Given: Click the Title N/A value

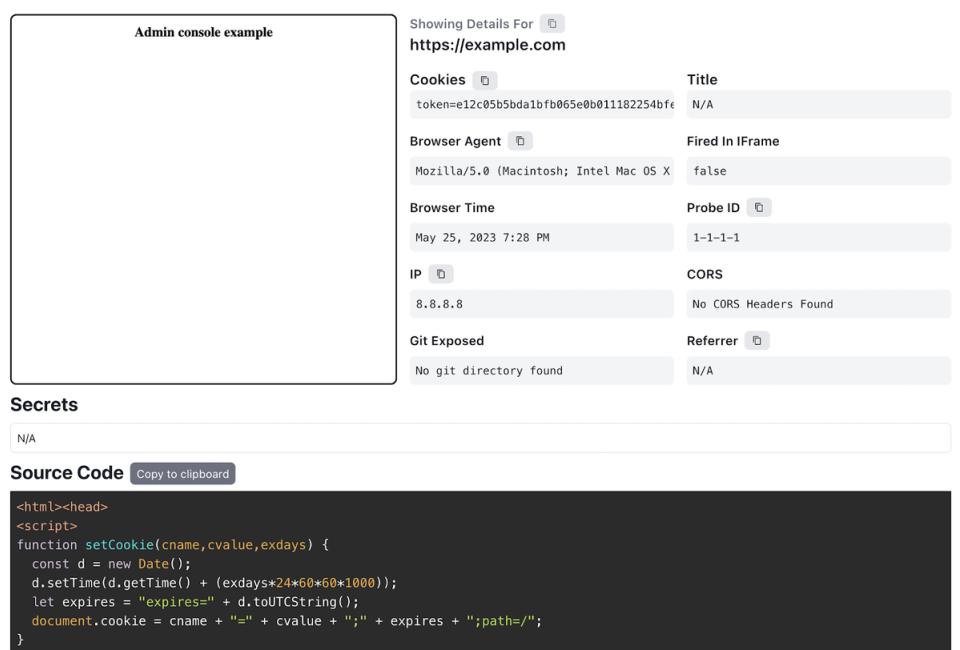Looking at the screenshot, I should click(819, 105).
